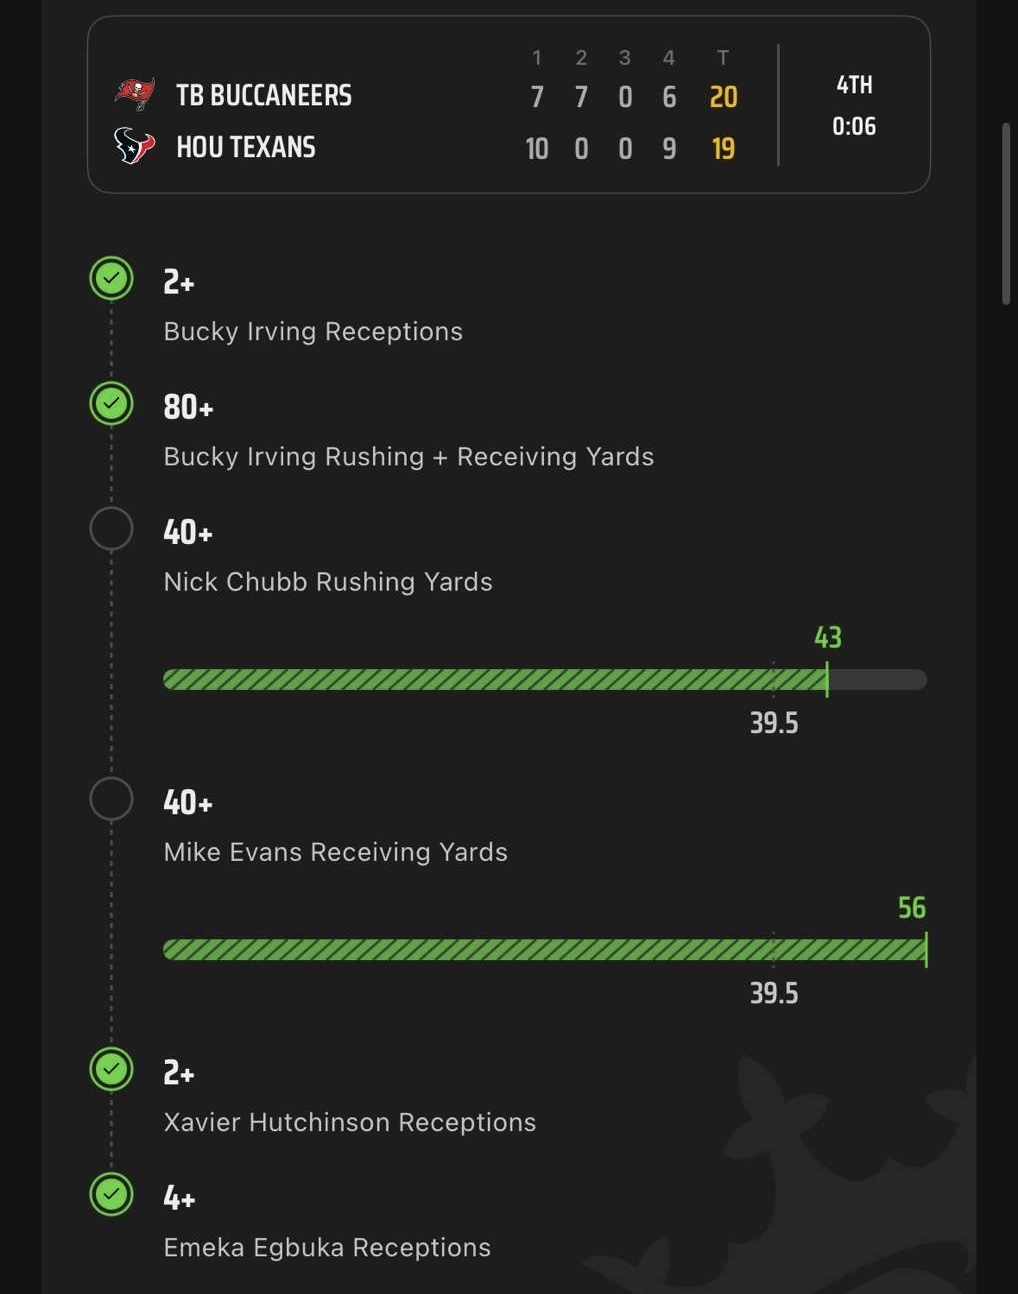Screen dimensions: 1018x1294
Task: Click the Tampa Bay Buccaneers logo
Action: coord(135,94)
